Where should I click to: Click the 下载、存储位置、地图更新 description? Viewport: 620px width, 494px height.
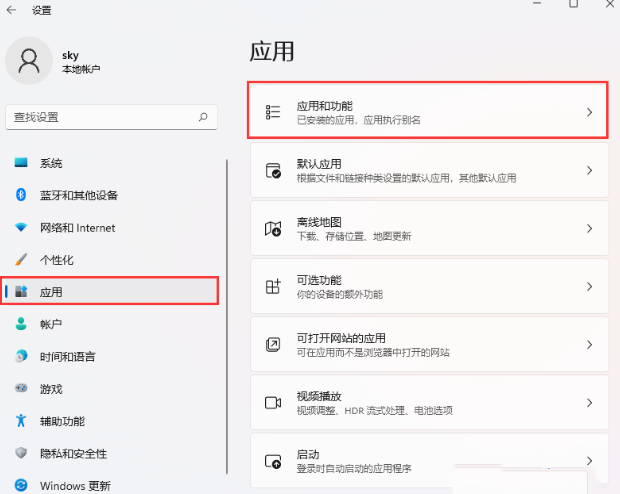(x=354, y=236)
